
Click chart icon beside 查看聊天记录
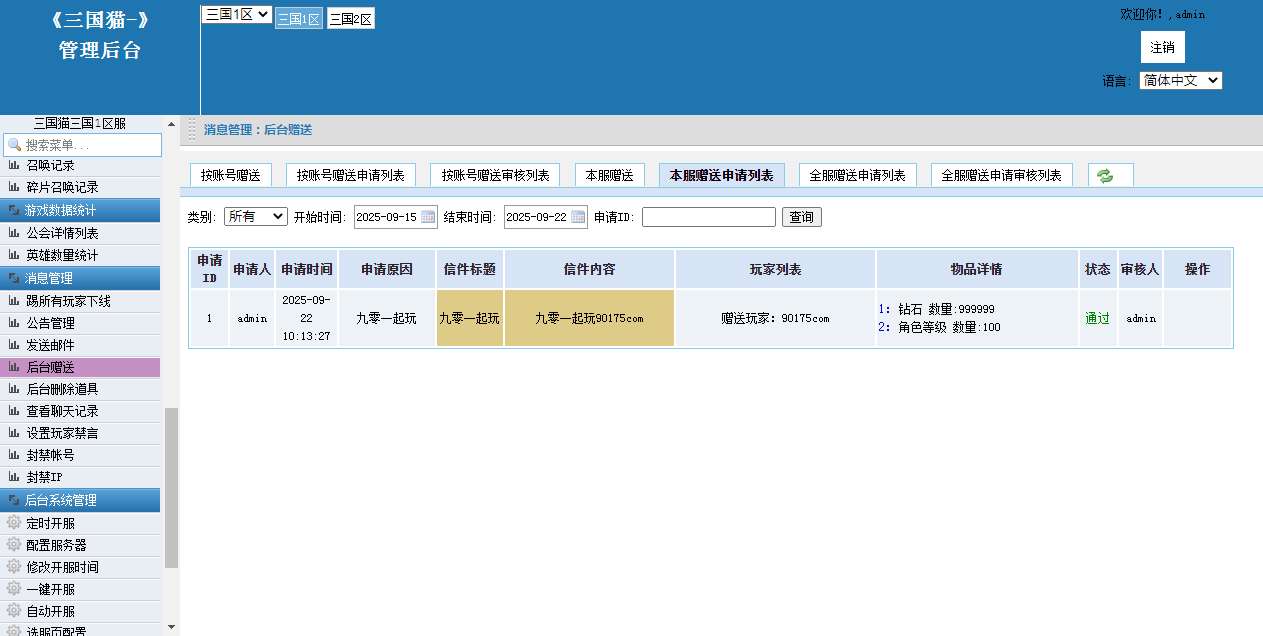14,411
